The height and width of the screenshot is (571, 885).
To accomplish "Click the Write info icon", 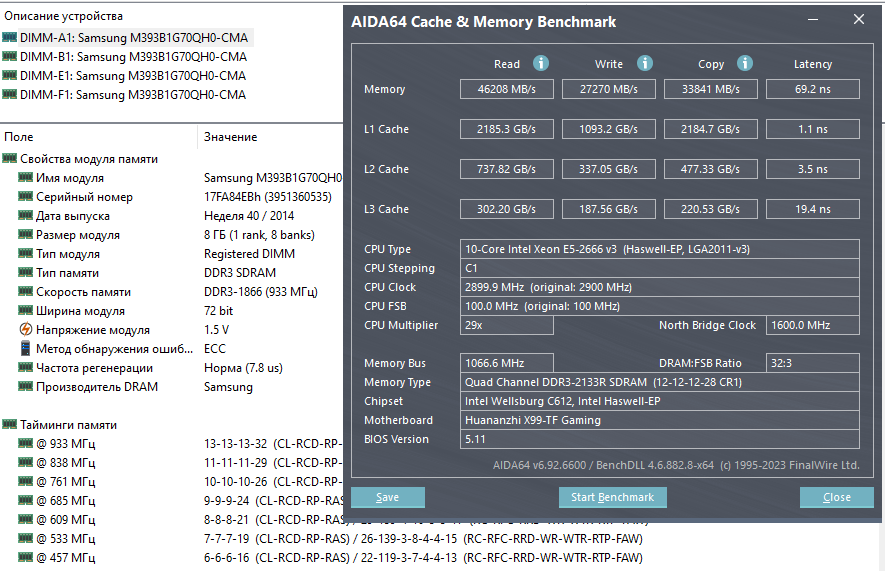I will [645, 63].
